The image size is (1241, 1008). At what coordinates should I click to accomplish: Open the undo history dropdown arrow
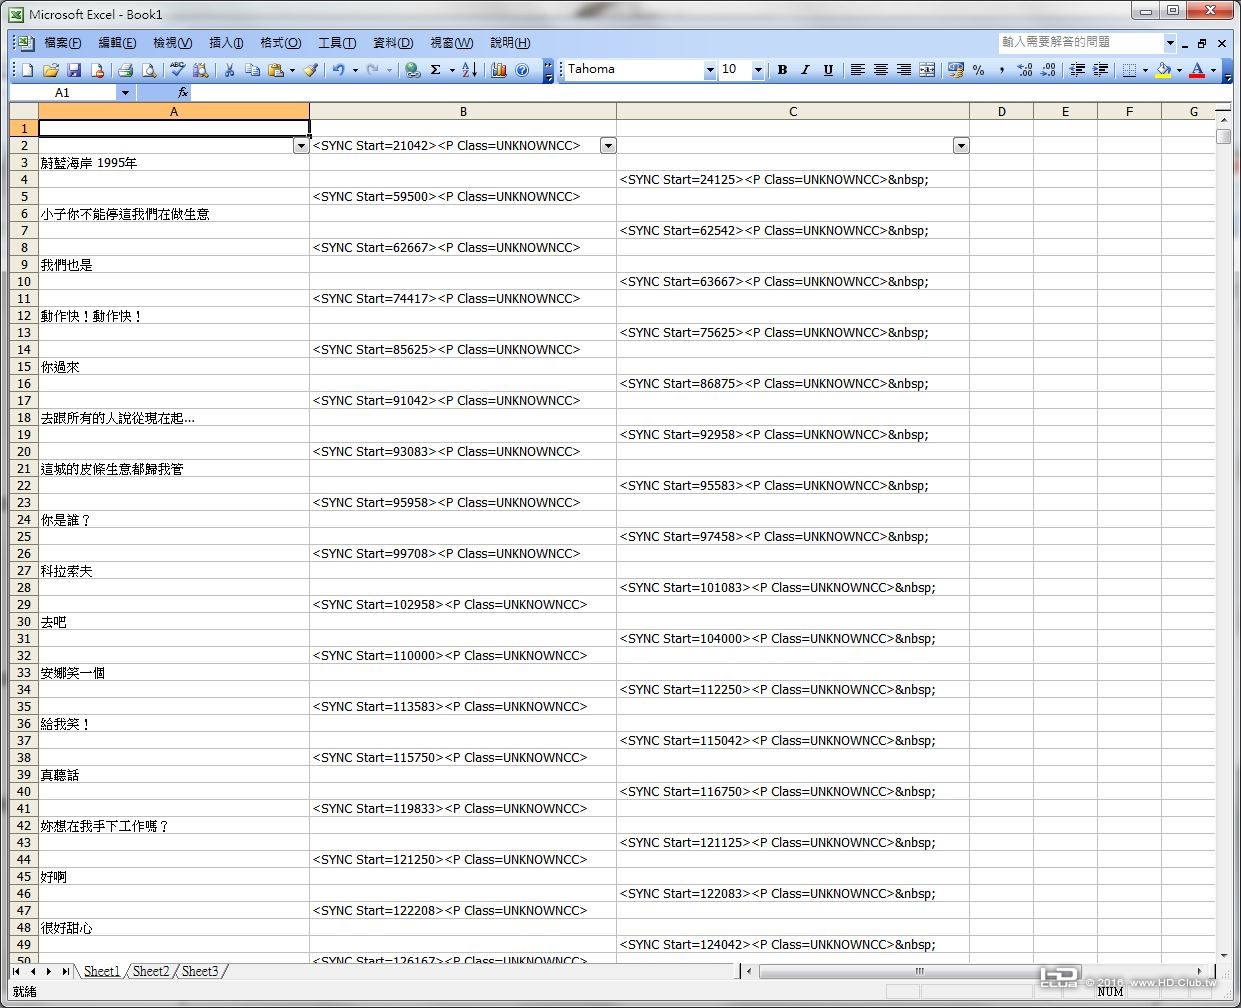[x=355, y=70]
